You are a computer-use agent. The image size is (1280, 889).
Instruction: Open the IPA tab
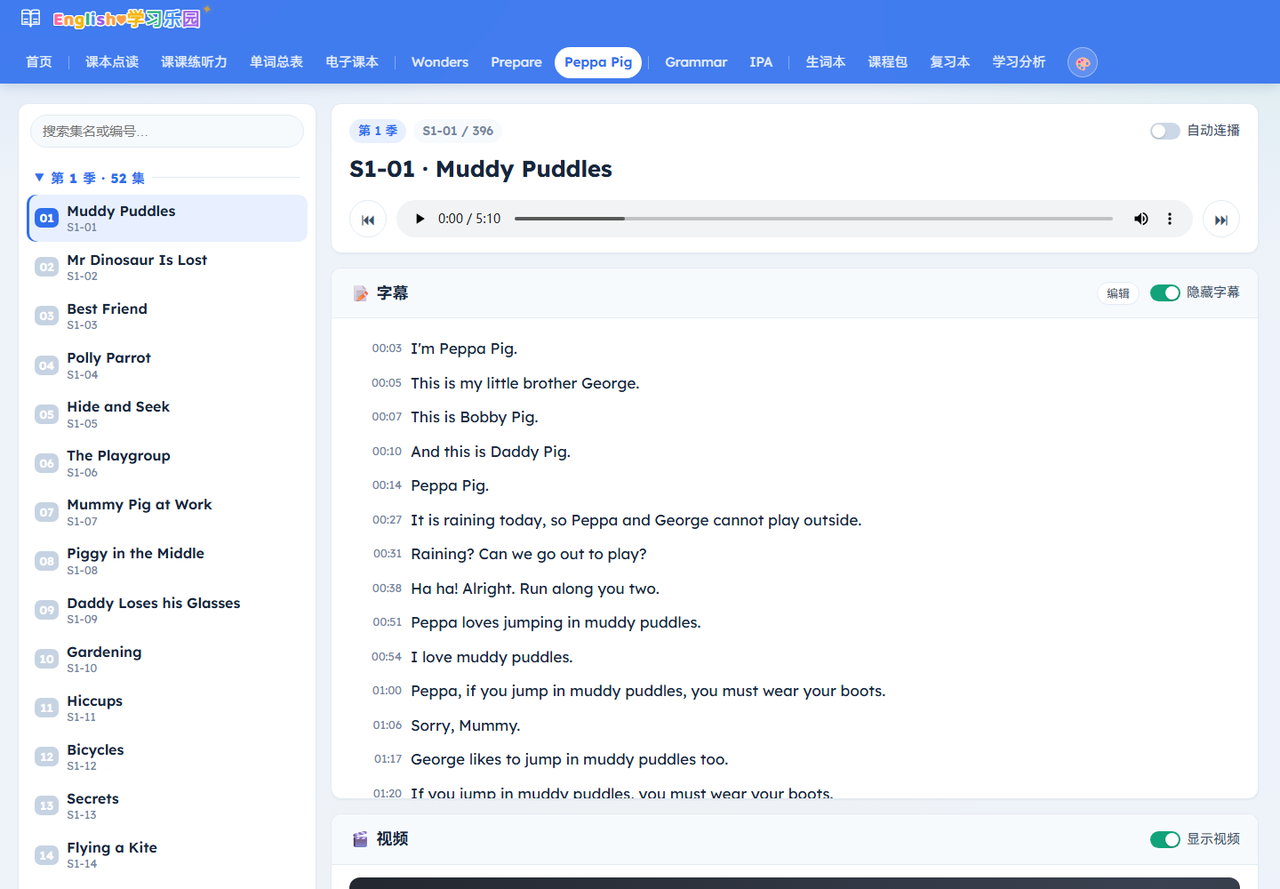tap(761, 62)
